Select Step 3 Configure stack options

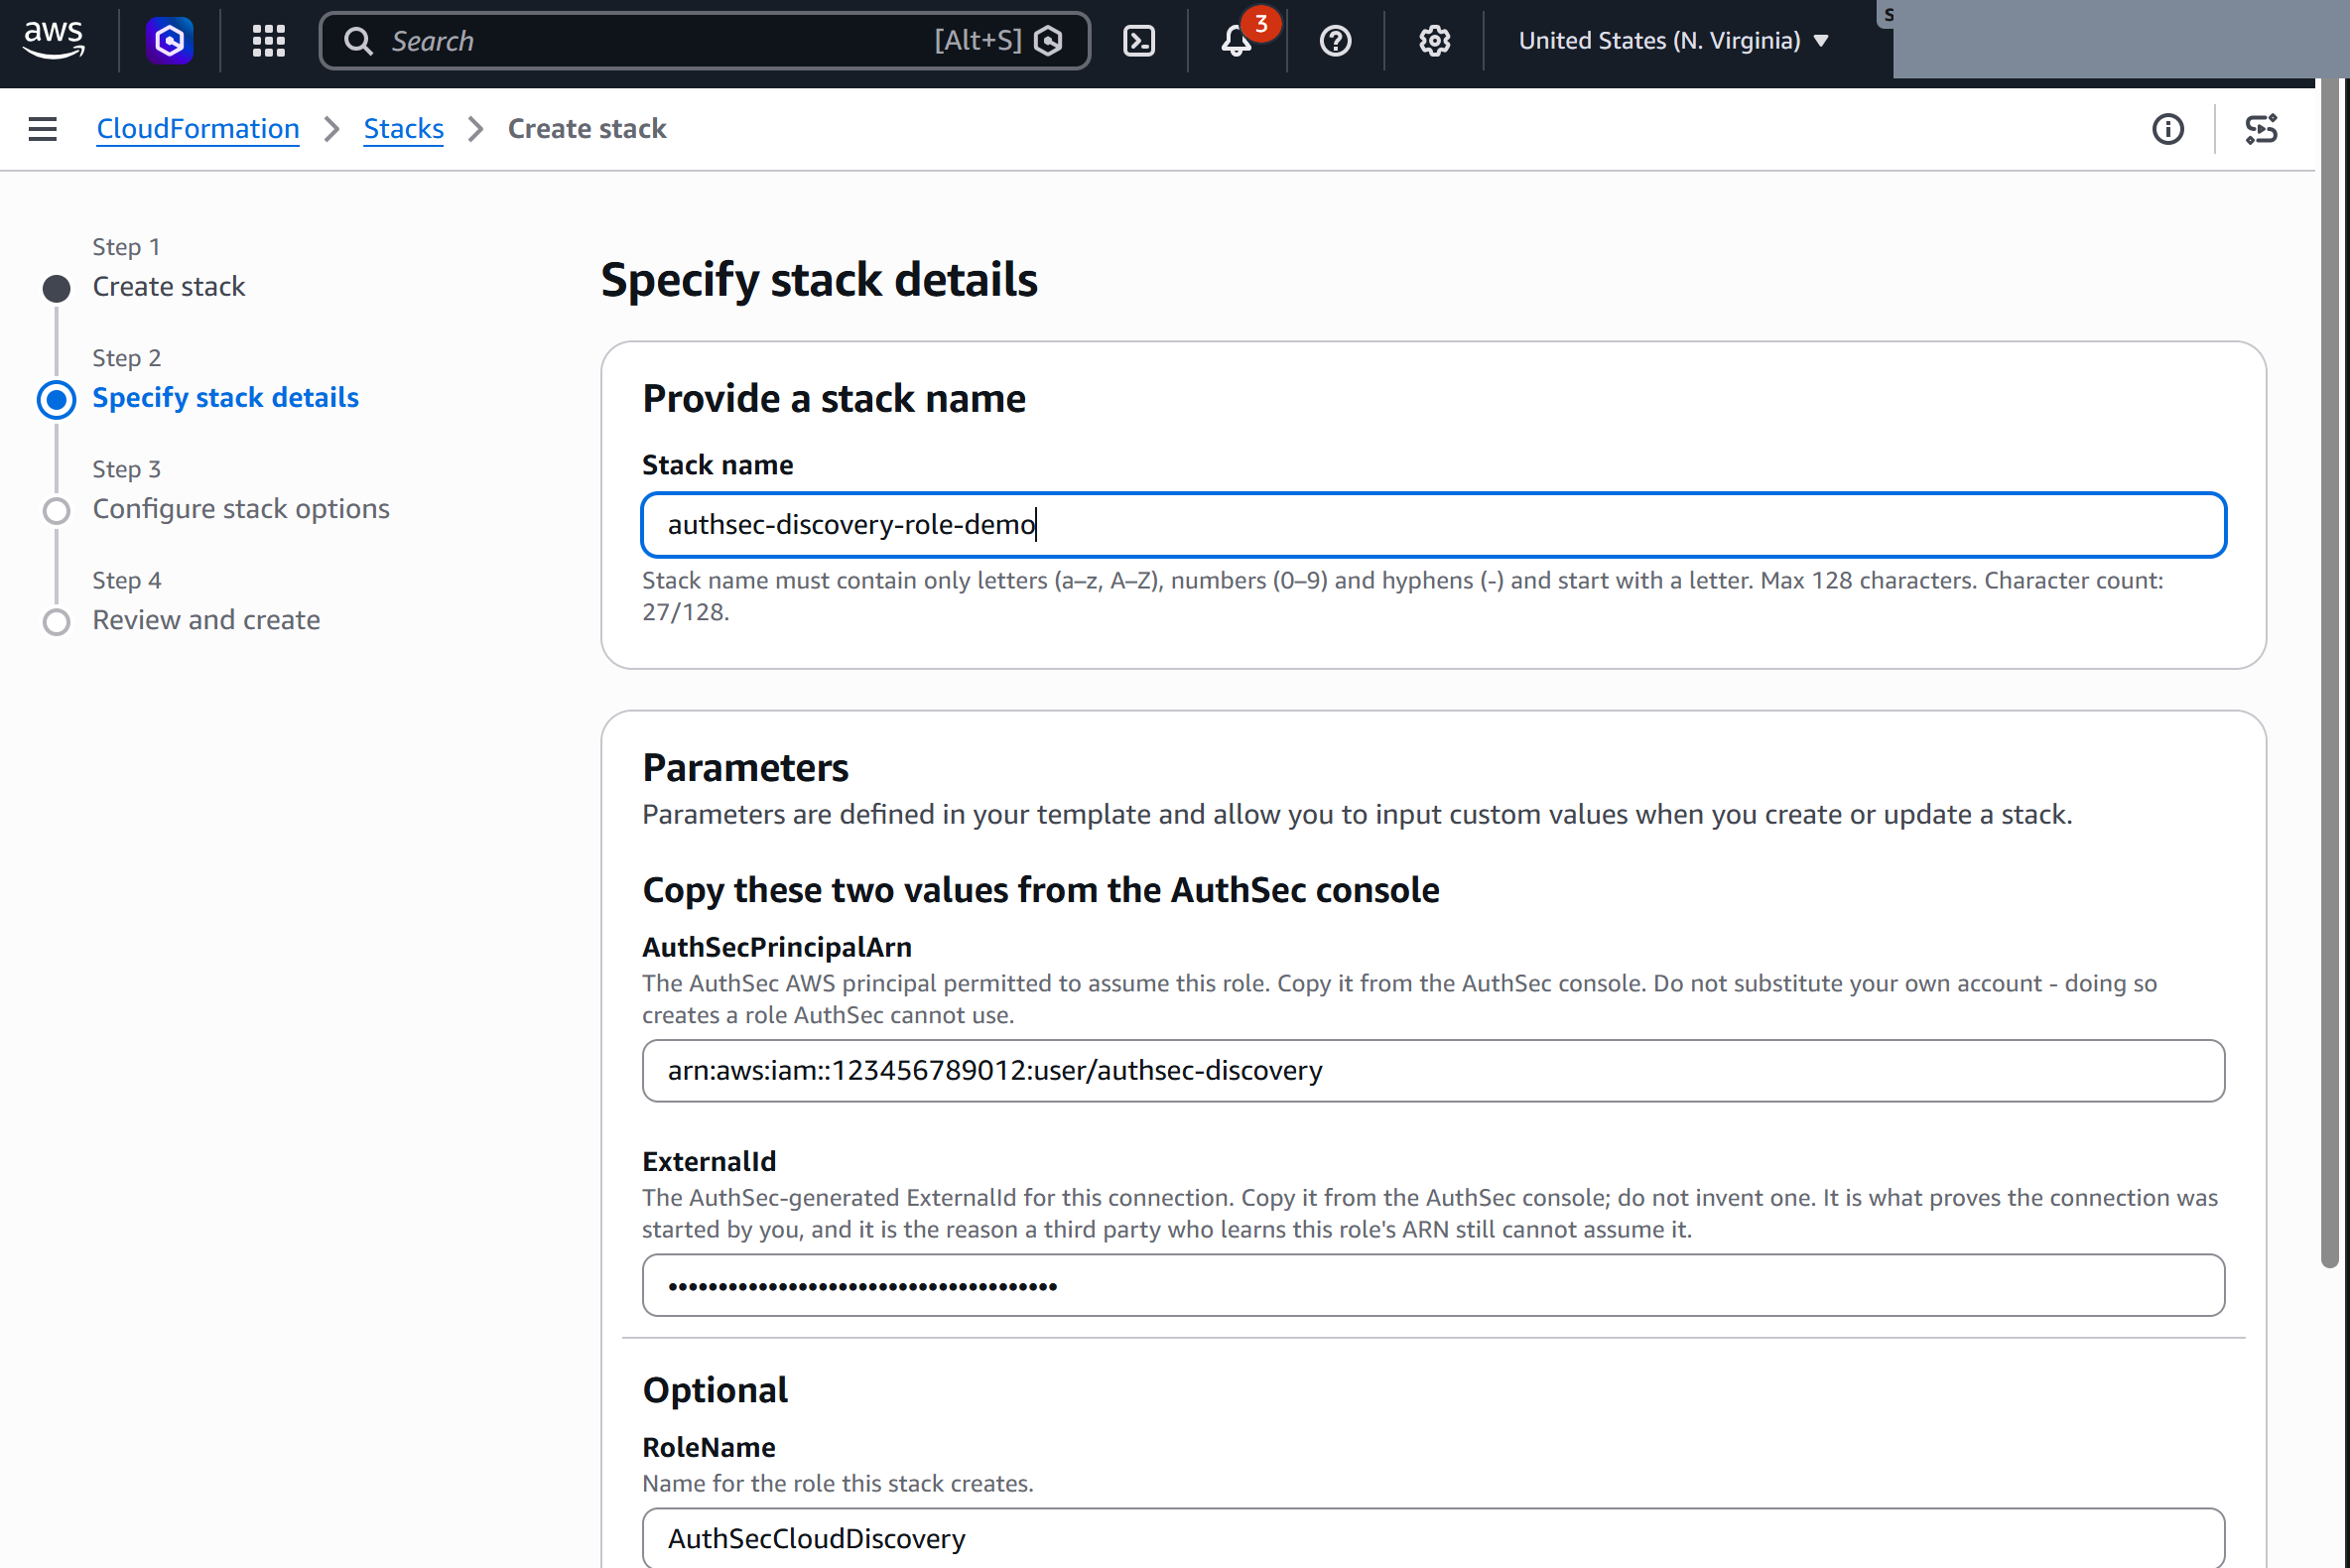[241, 509]
